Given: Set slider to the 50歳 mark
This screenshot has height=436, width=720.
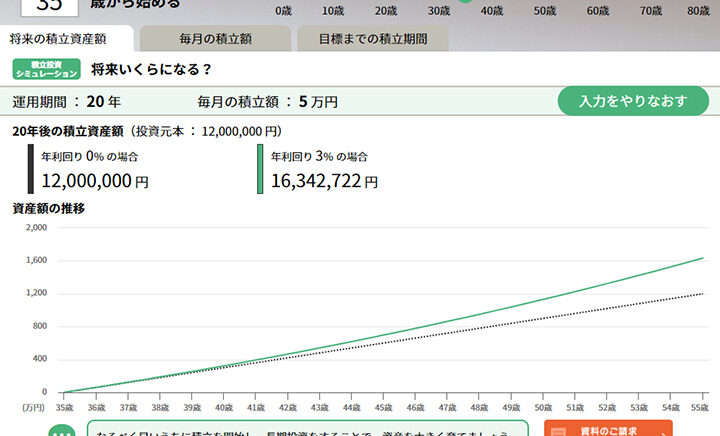Looking at the screenshot, I should [x=545, y=11].
